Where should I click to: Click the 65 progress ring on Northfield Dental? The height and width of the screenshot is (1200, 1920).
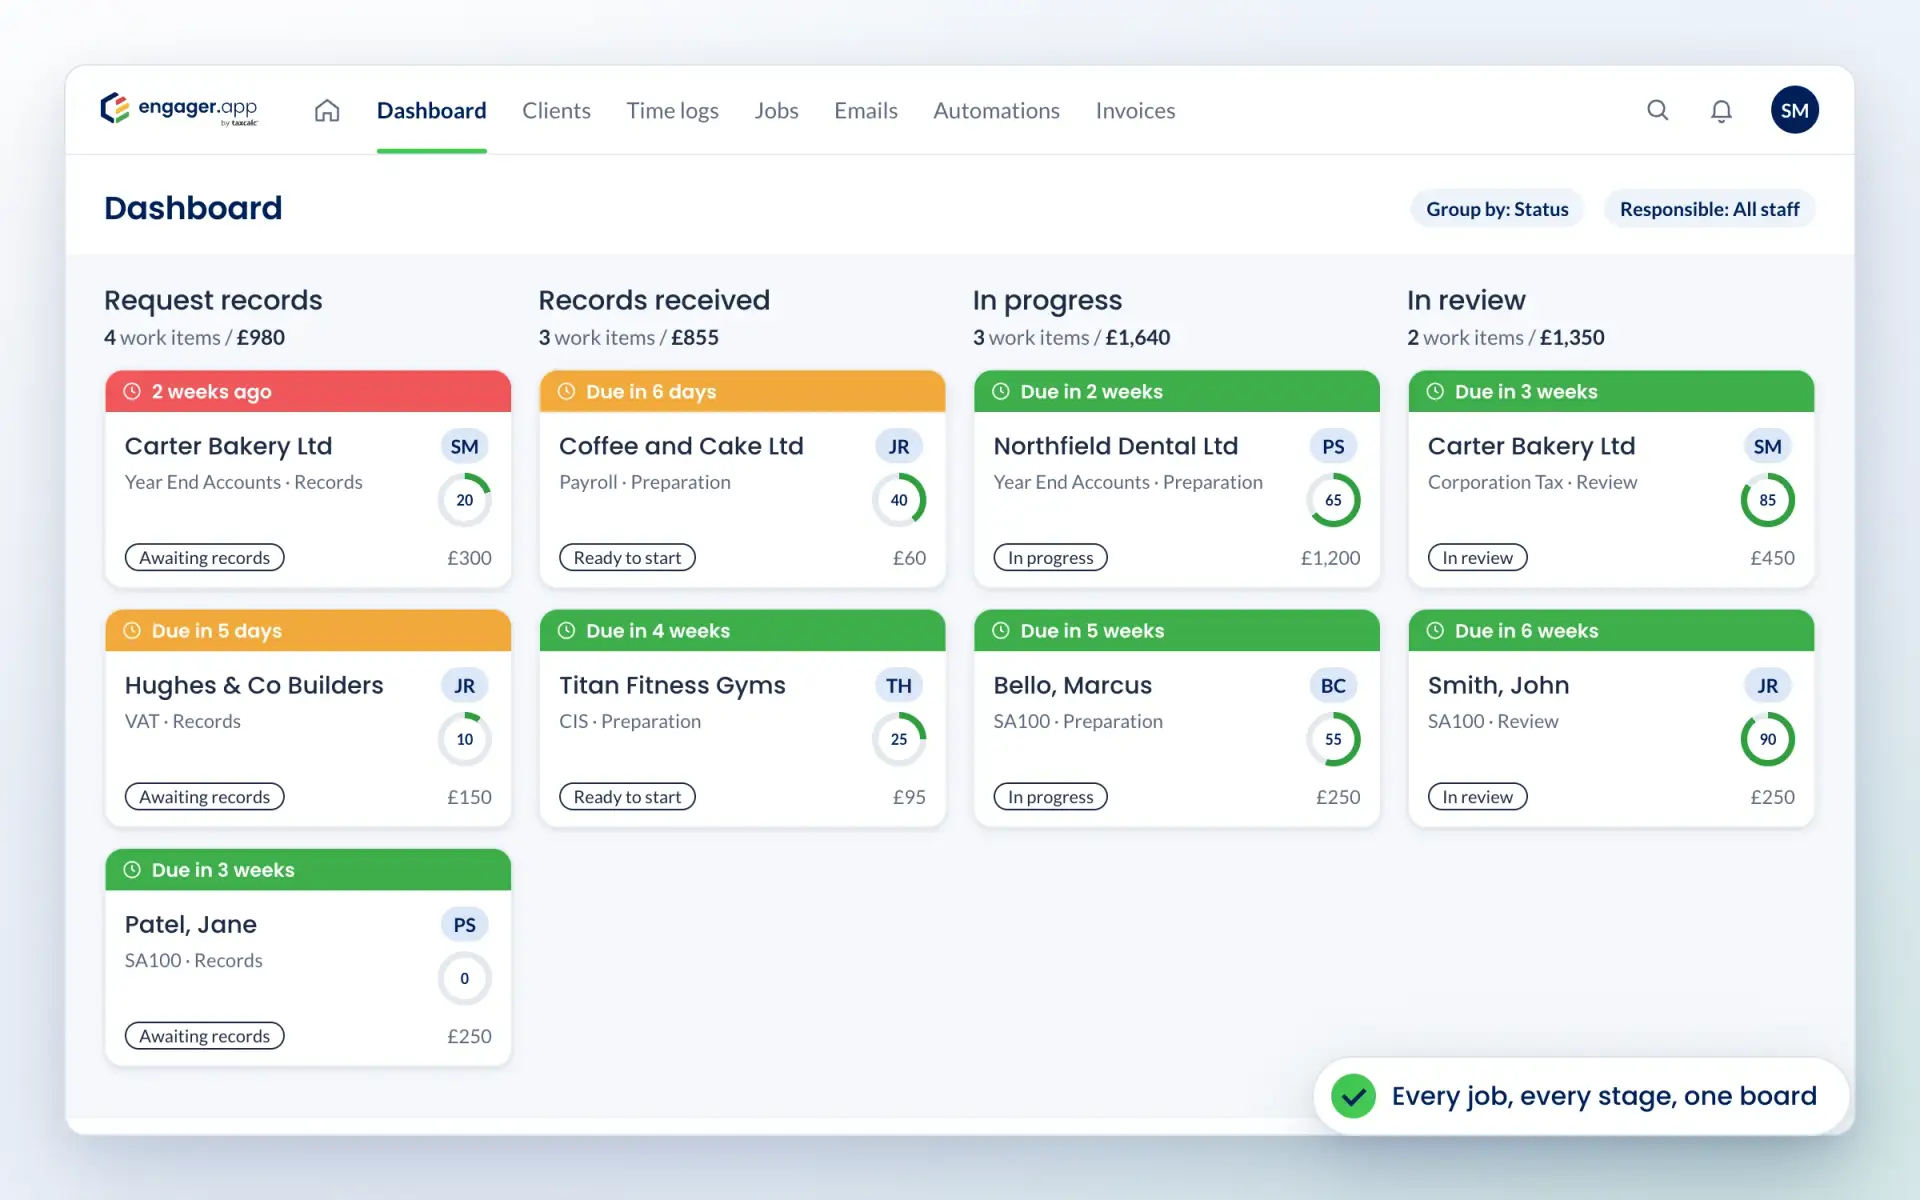pos(1333,500)
